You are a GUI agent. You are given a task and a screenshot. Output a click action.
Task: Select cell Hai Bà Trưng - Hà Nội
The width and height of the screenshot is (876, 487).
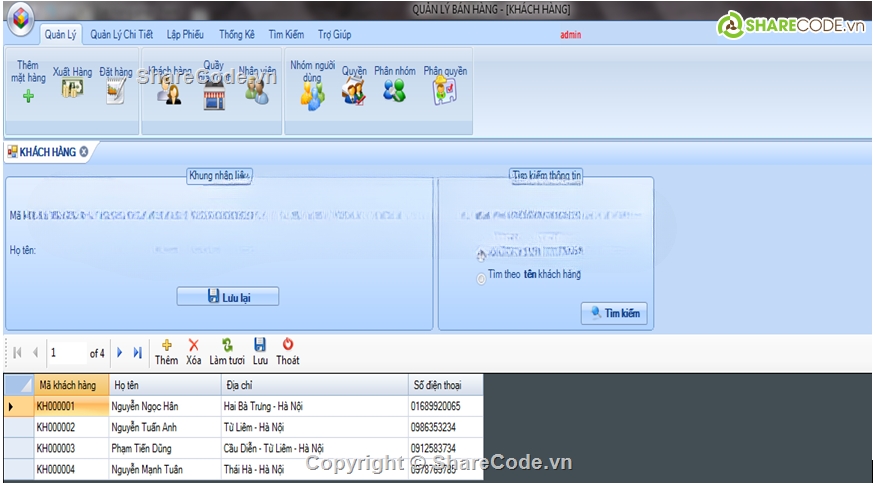(315, 406)
